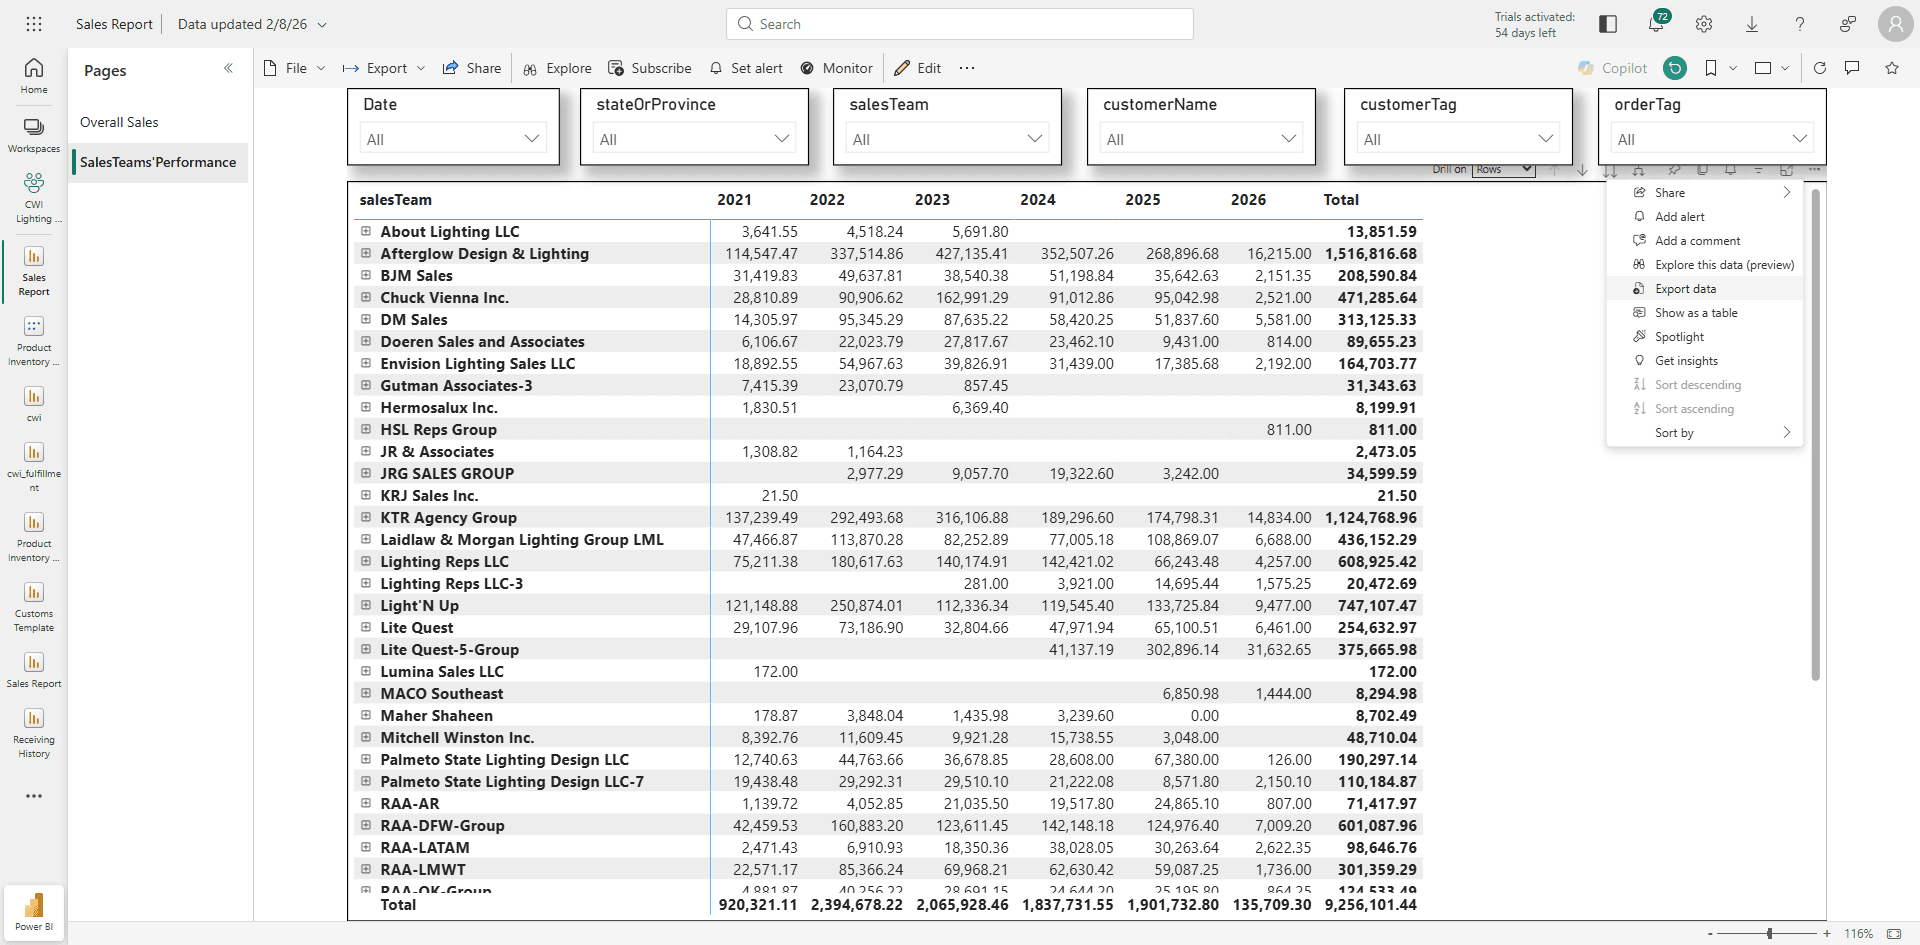Expand the About Lighting LLC row
Image resolution: width=1920 pixels, height=945 pixels.
(x=366, y=231)
